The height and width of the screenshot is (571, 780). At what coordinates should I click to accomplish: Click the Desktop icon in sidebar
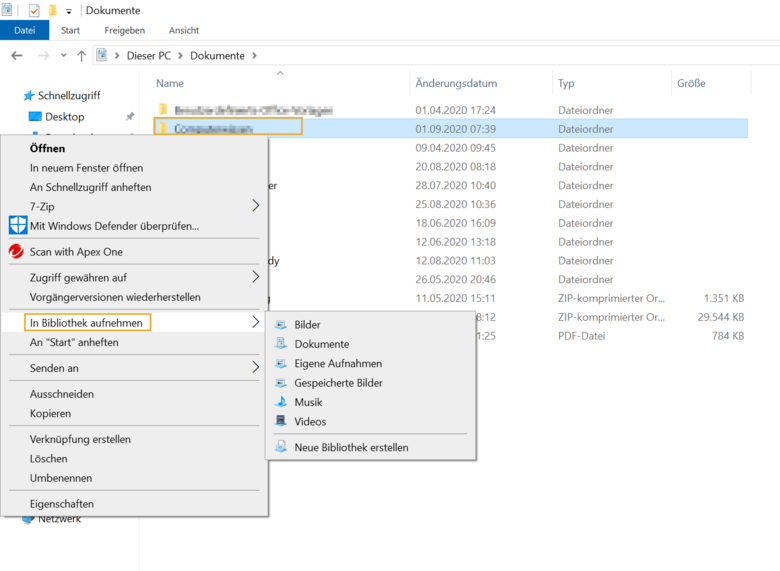tap(35, 116)
